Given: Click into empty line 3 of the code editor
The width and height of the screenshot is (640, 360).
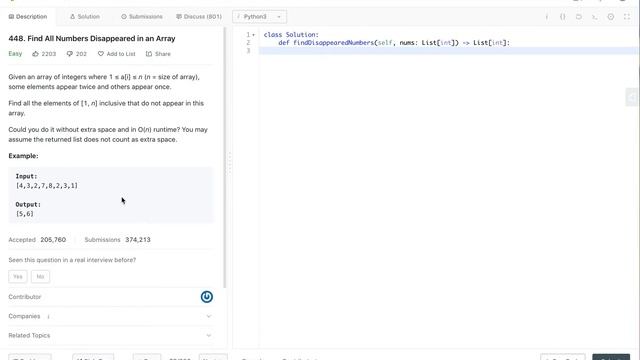Looking at the screenshot, I should 448,51.
